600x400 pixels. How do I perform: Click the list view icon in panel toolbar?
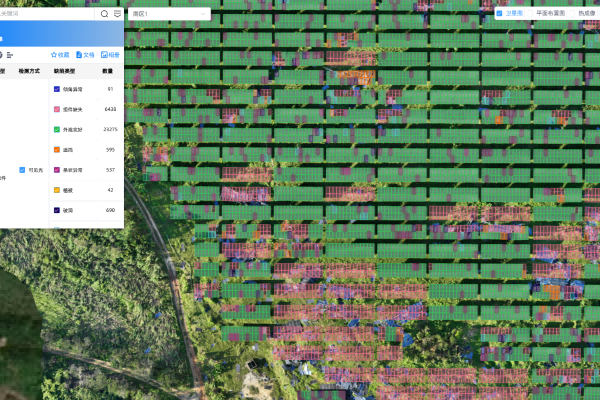point(10,54)
